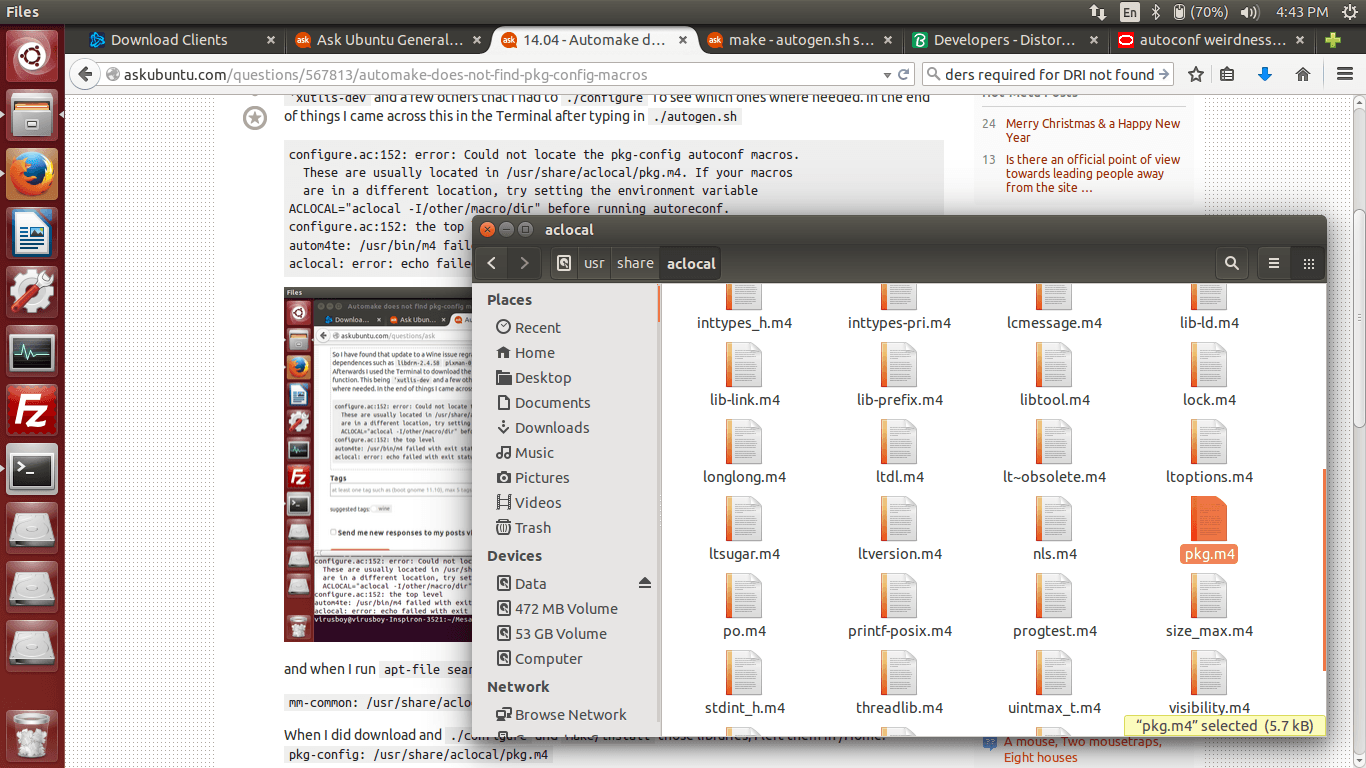Open the pkg.m4 file icon

point(1209,521)
